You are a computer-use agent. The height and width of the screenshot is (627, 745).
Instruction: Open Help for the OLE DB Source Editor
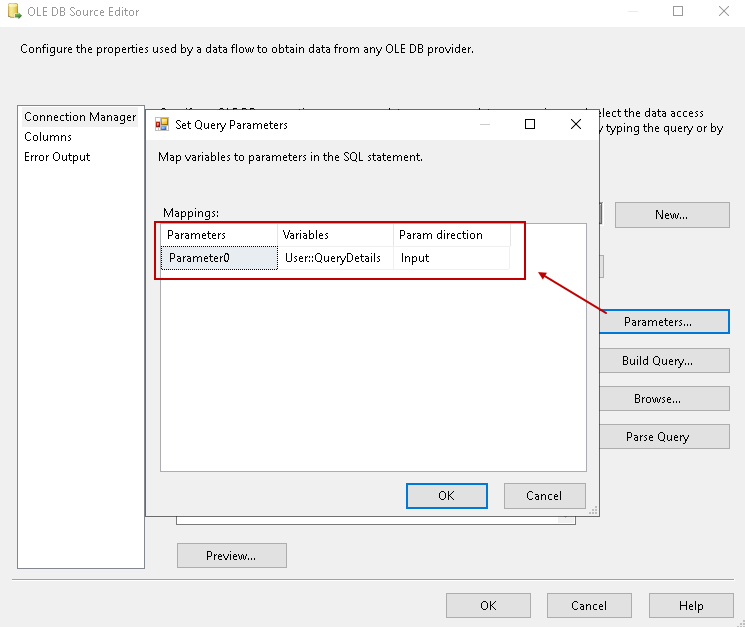[x=690, y=605]
